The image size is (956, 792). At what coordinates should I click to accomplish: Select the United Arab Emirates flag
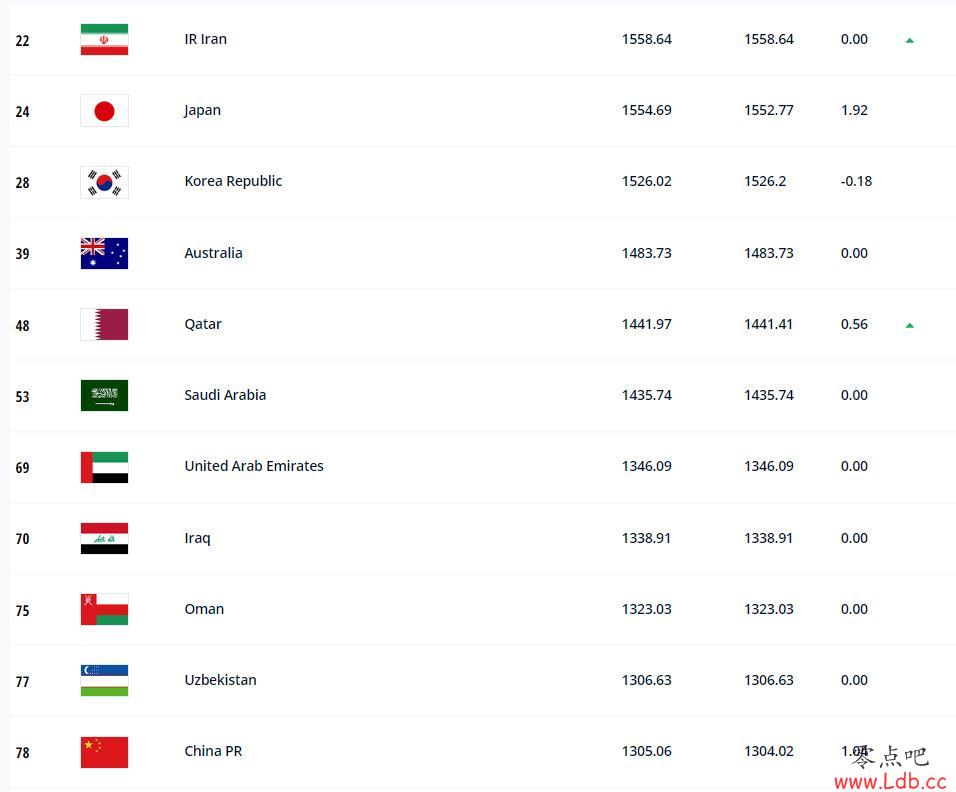point(104,467)
